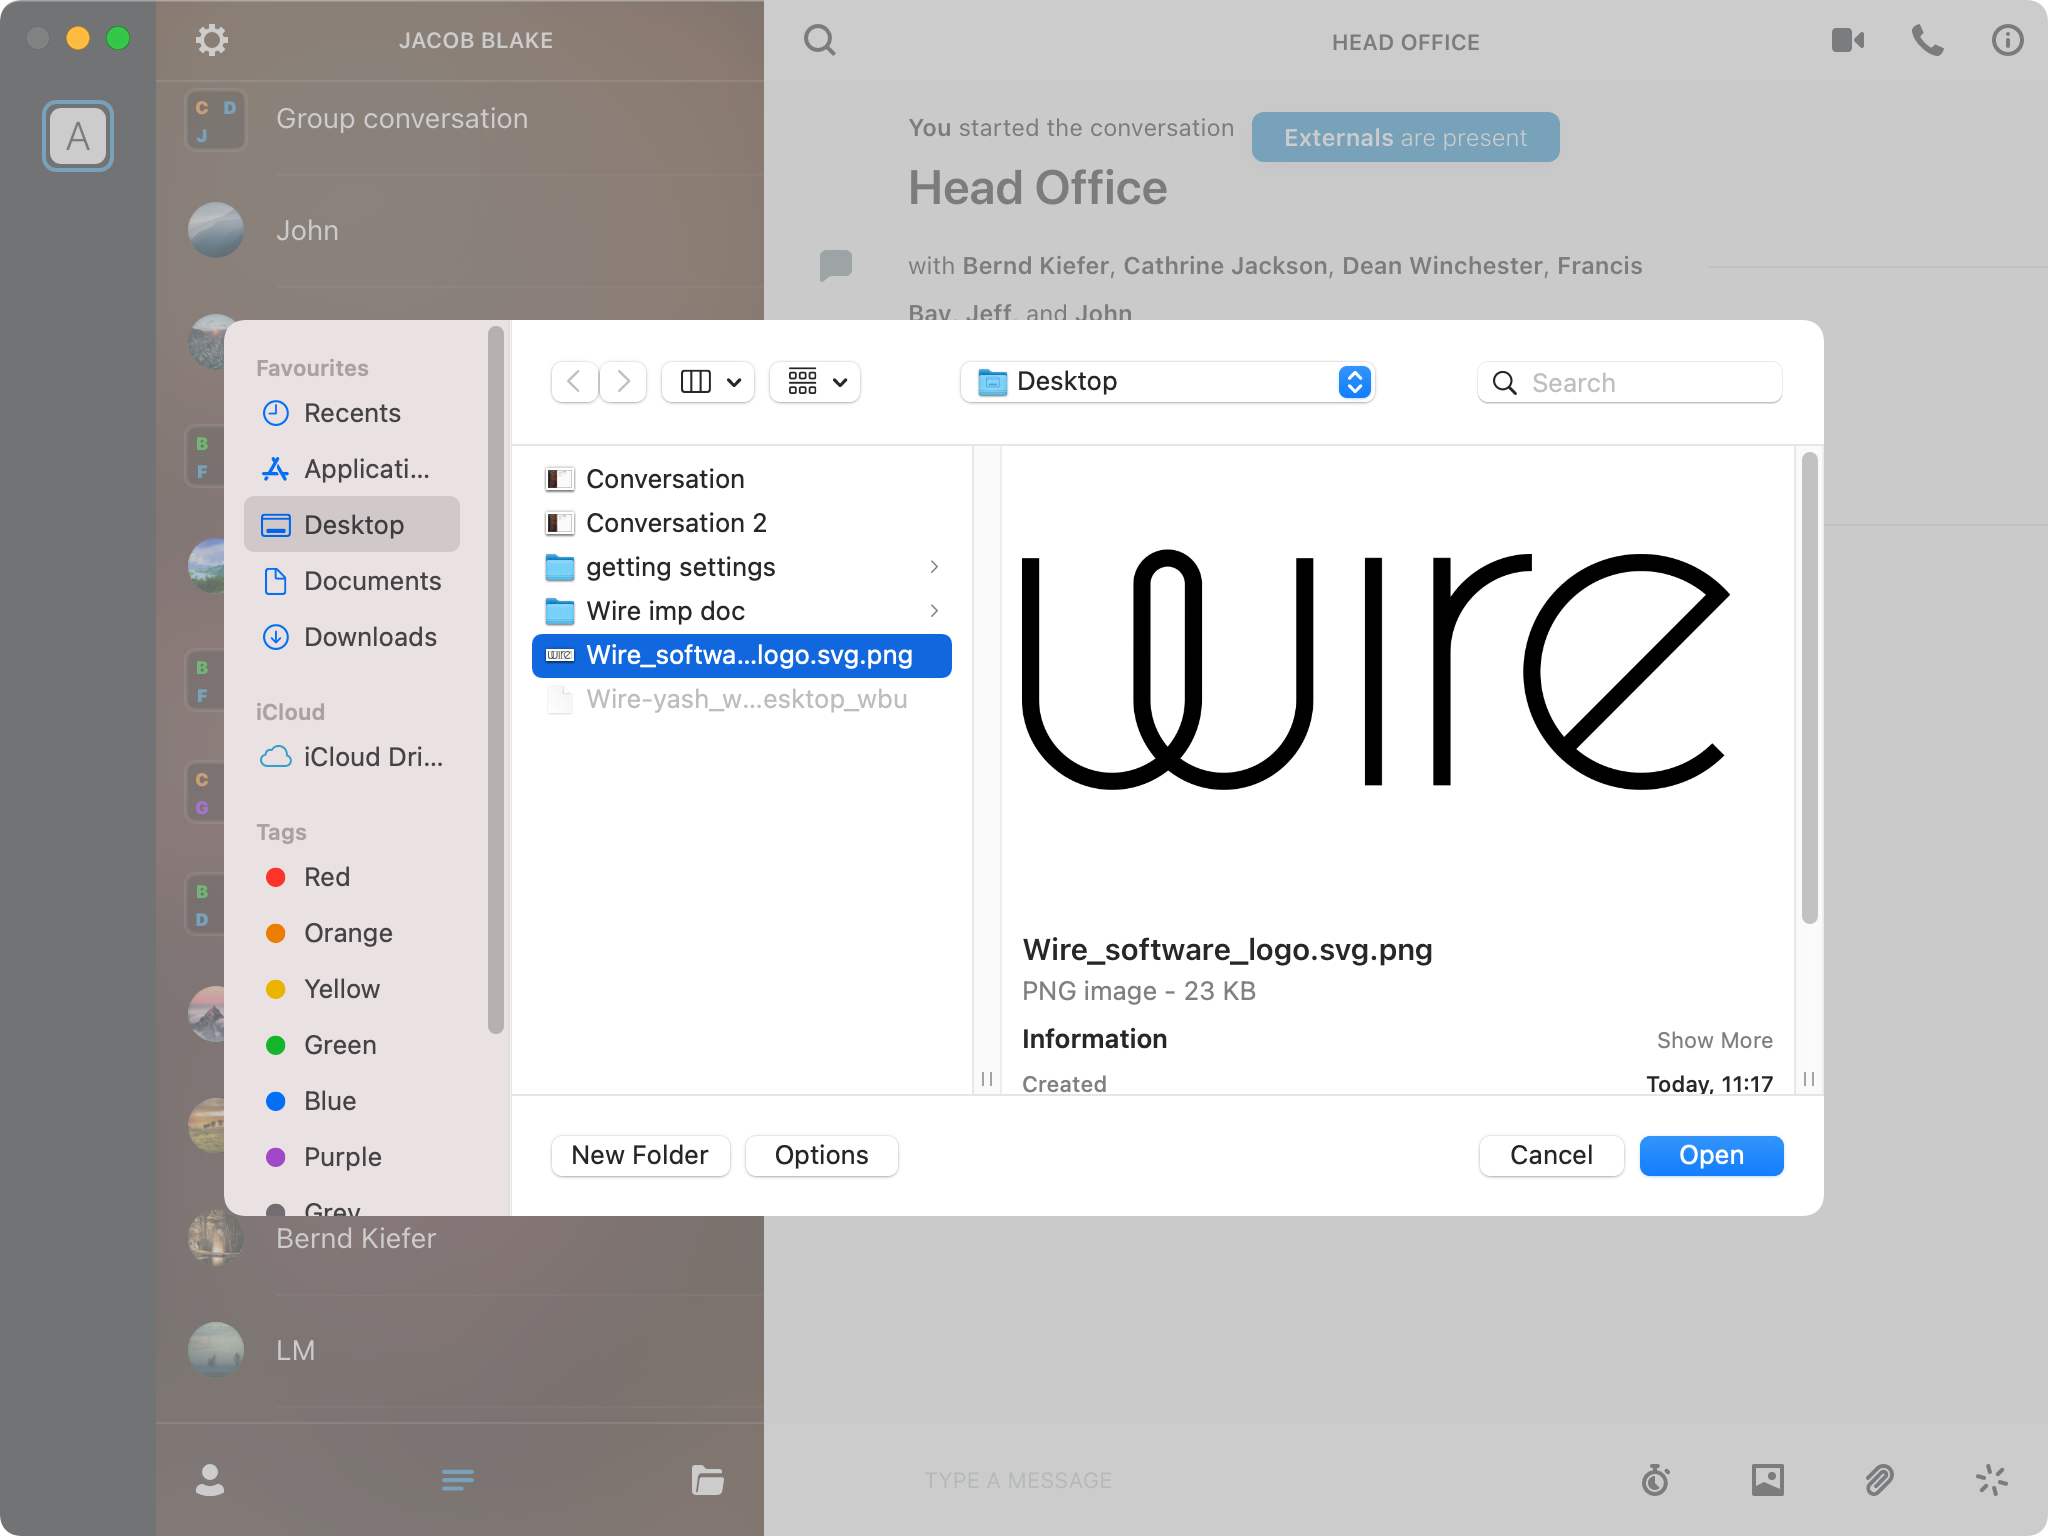The height and width of the screenshot is (1536, 2048).
Task: Choose the Green tag
Action: [x=352, y=1045]
